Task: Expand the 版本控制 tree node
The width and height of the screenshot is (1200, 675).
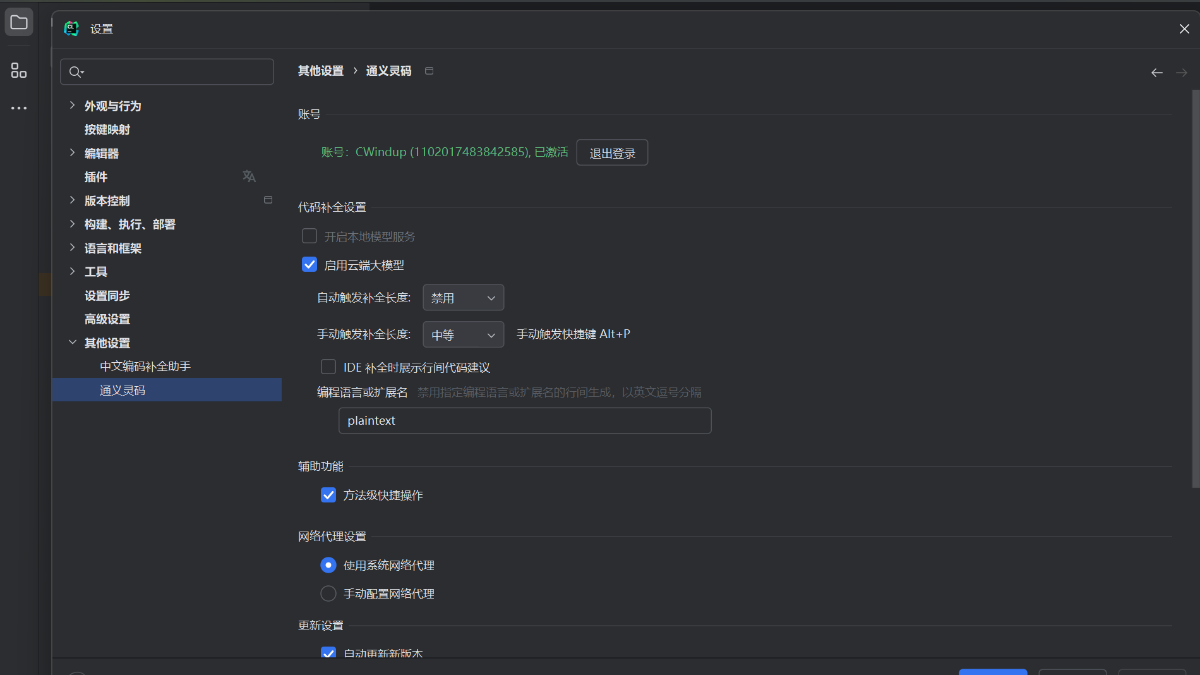Action: click(x=72, y=200)
